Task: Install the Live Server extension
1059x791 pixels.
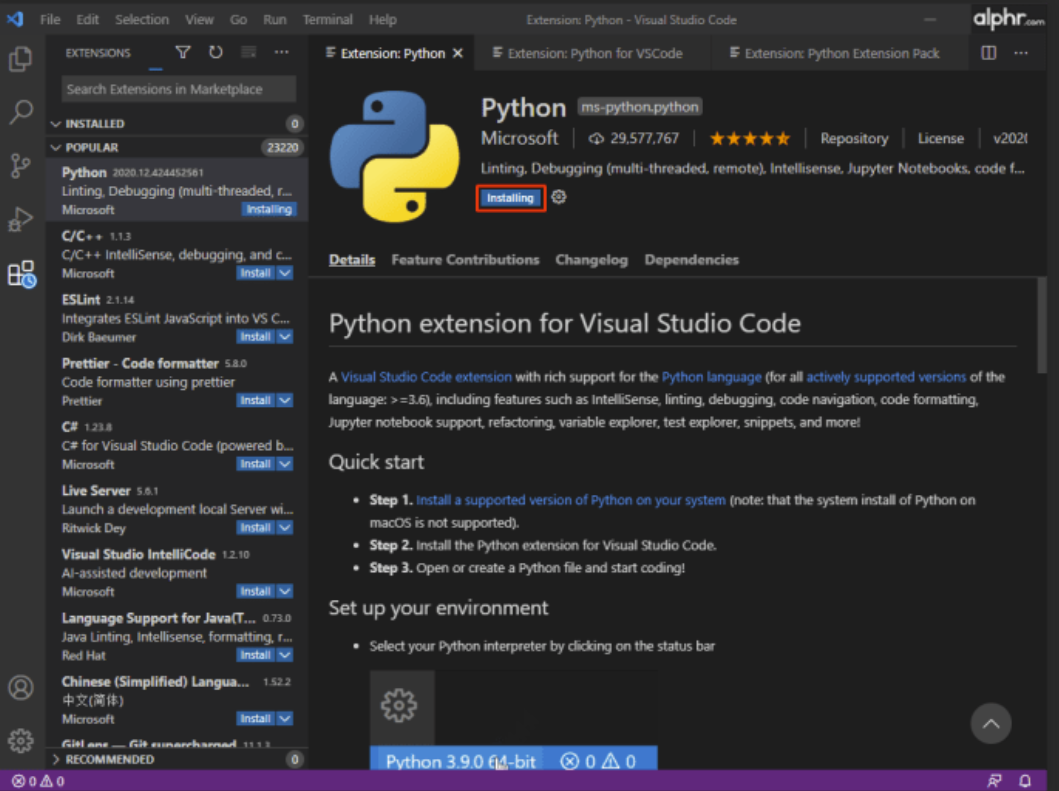Action: [x=256, y=528]
